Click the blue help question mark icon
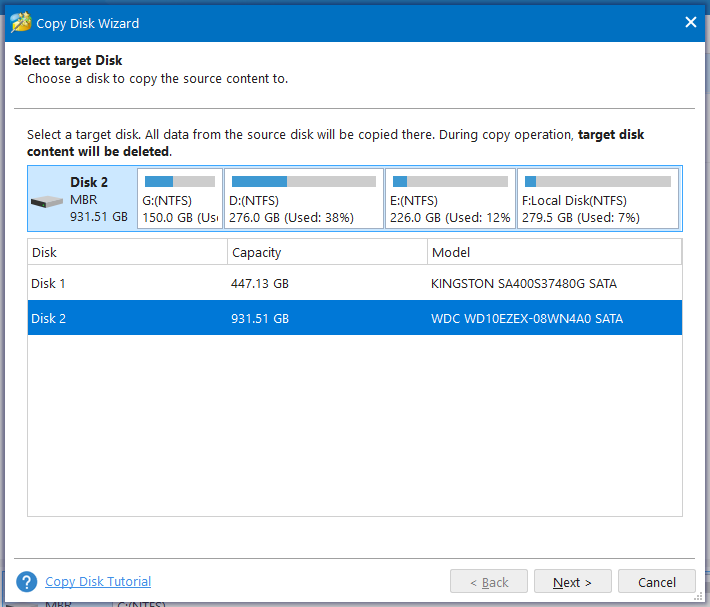Screen dimensions: 710x607 27,582
